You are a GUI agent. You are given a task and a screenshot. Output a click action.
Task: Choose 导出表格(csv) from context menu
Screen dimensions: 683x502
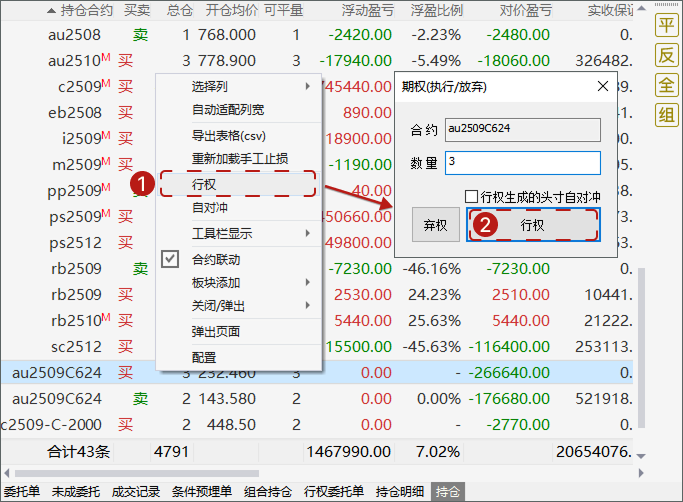pyautogui.click(x=228, y=135)
